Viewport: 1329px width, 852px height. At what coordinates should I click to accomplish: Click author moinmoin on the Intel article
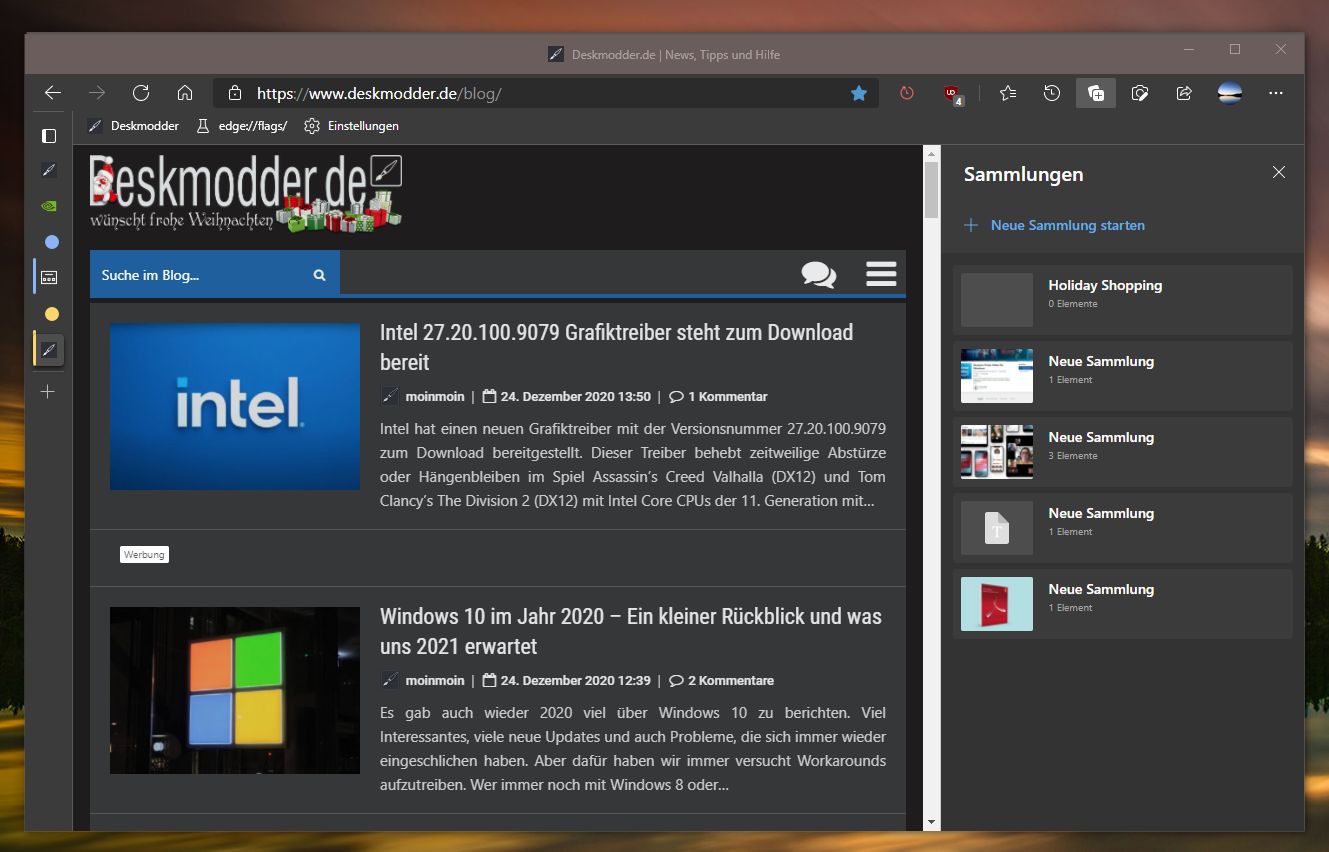pyautogui.click(x=435, y=396)
